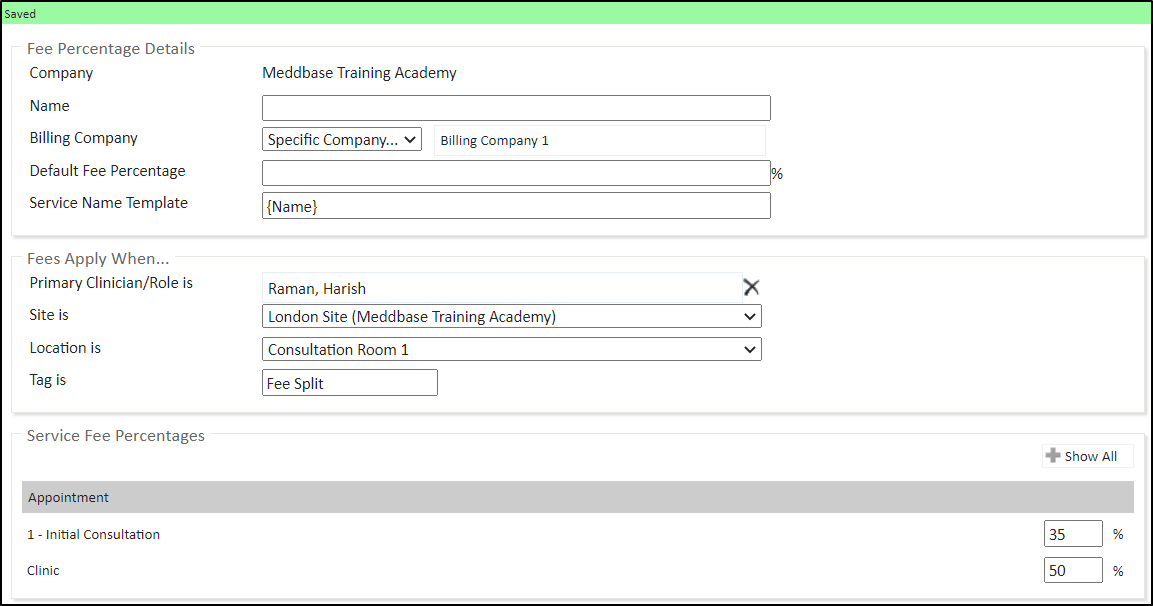1153x606 pixels.
Task: Click the Tag is field containing Fee Split
Action: tap(349, 383)
